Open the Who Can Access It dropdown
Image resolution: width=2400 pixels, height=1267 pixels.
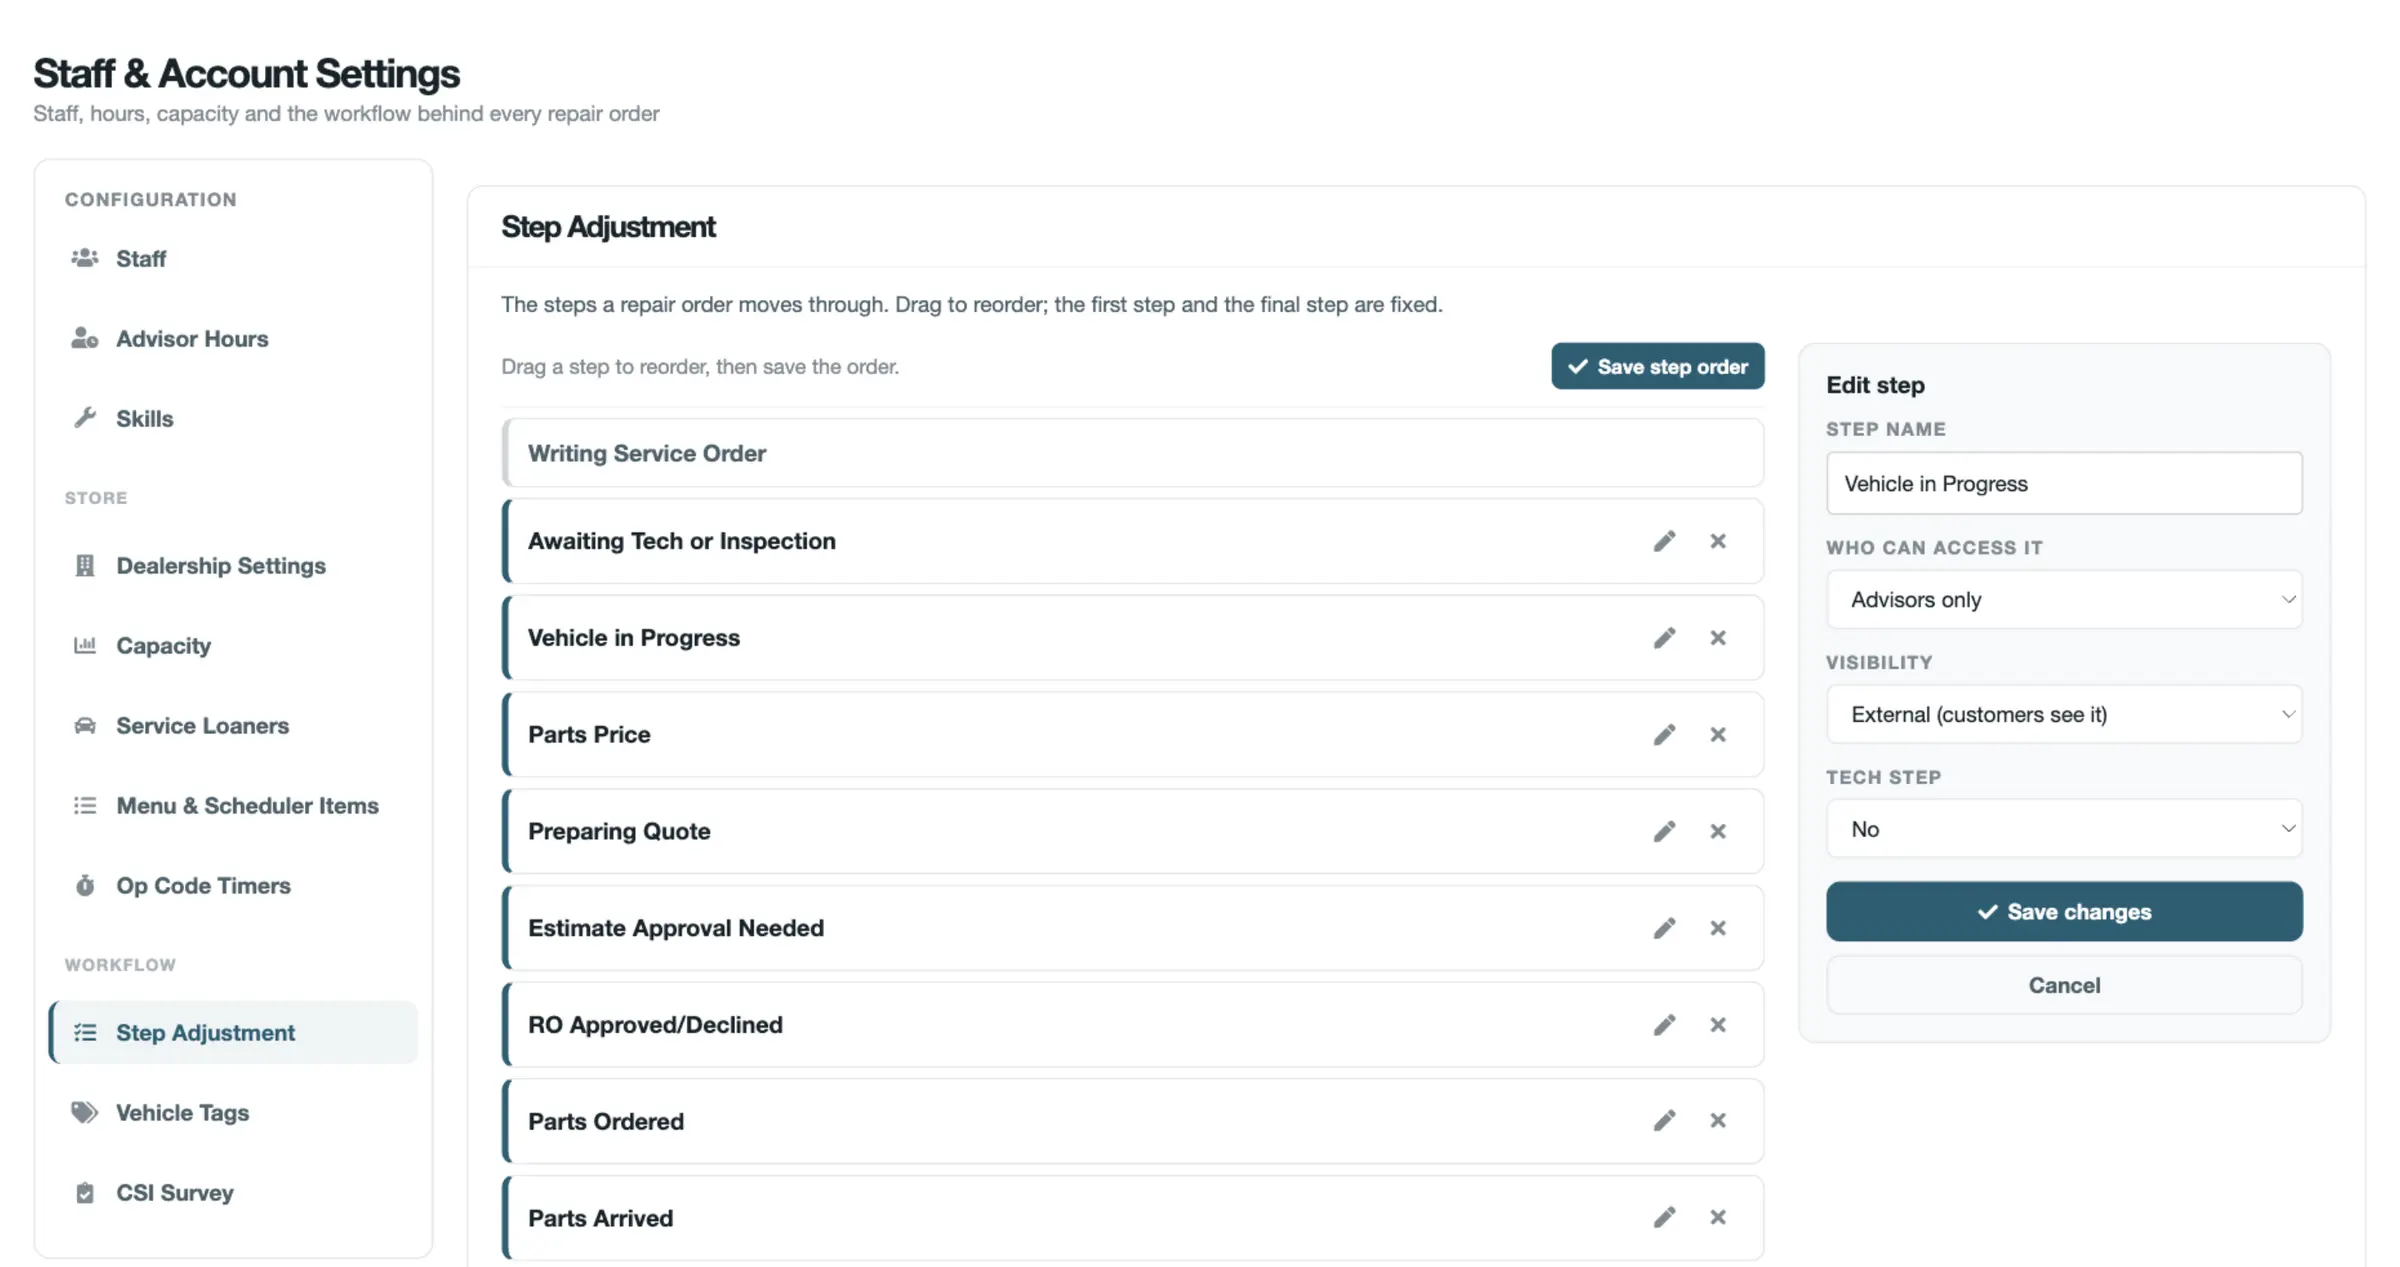[2064, 600]
